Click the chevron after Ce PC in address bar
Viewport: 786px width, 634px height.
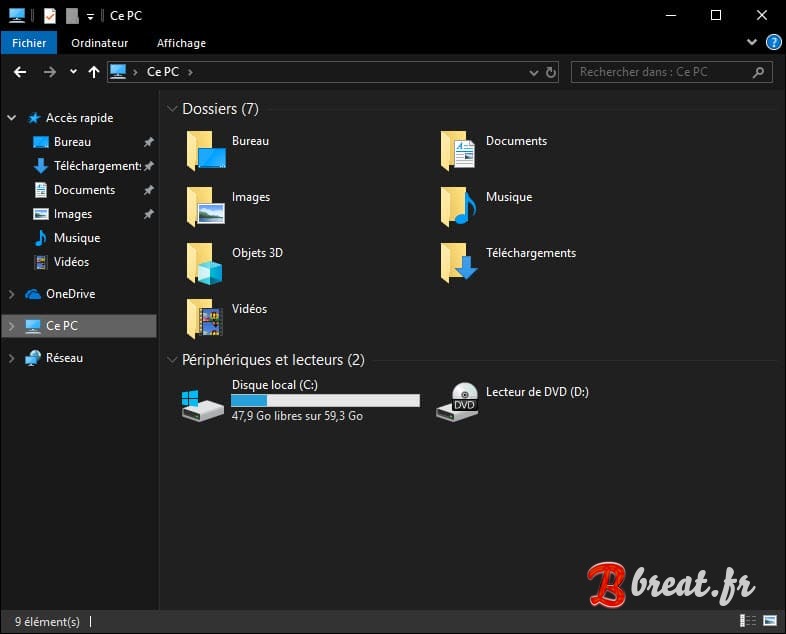[190, 72]
